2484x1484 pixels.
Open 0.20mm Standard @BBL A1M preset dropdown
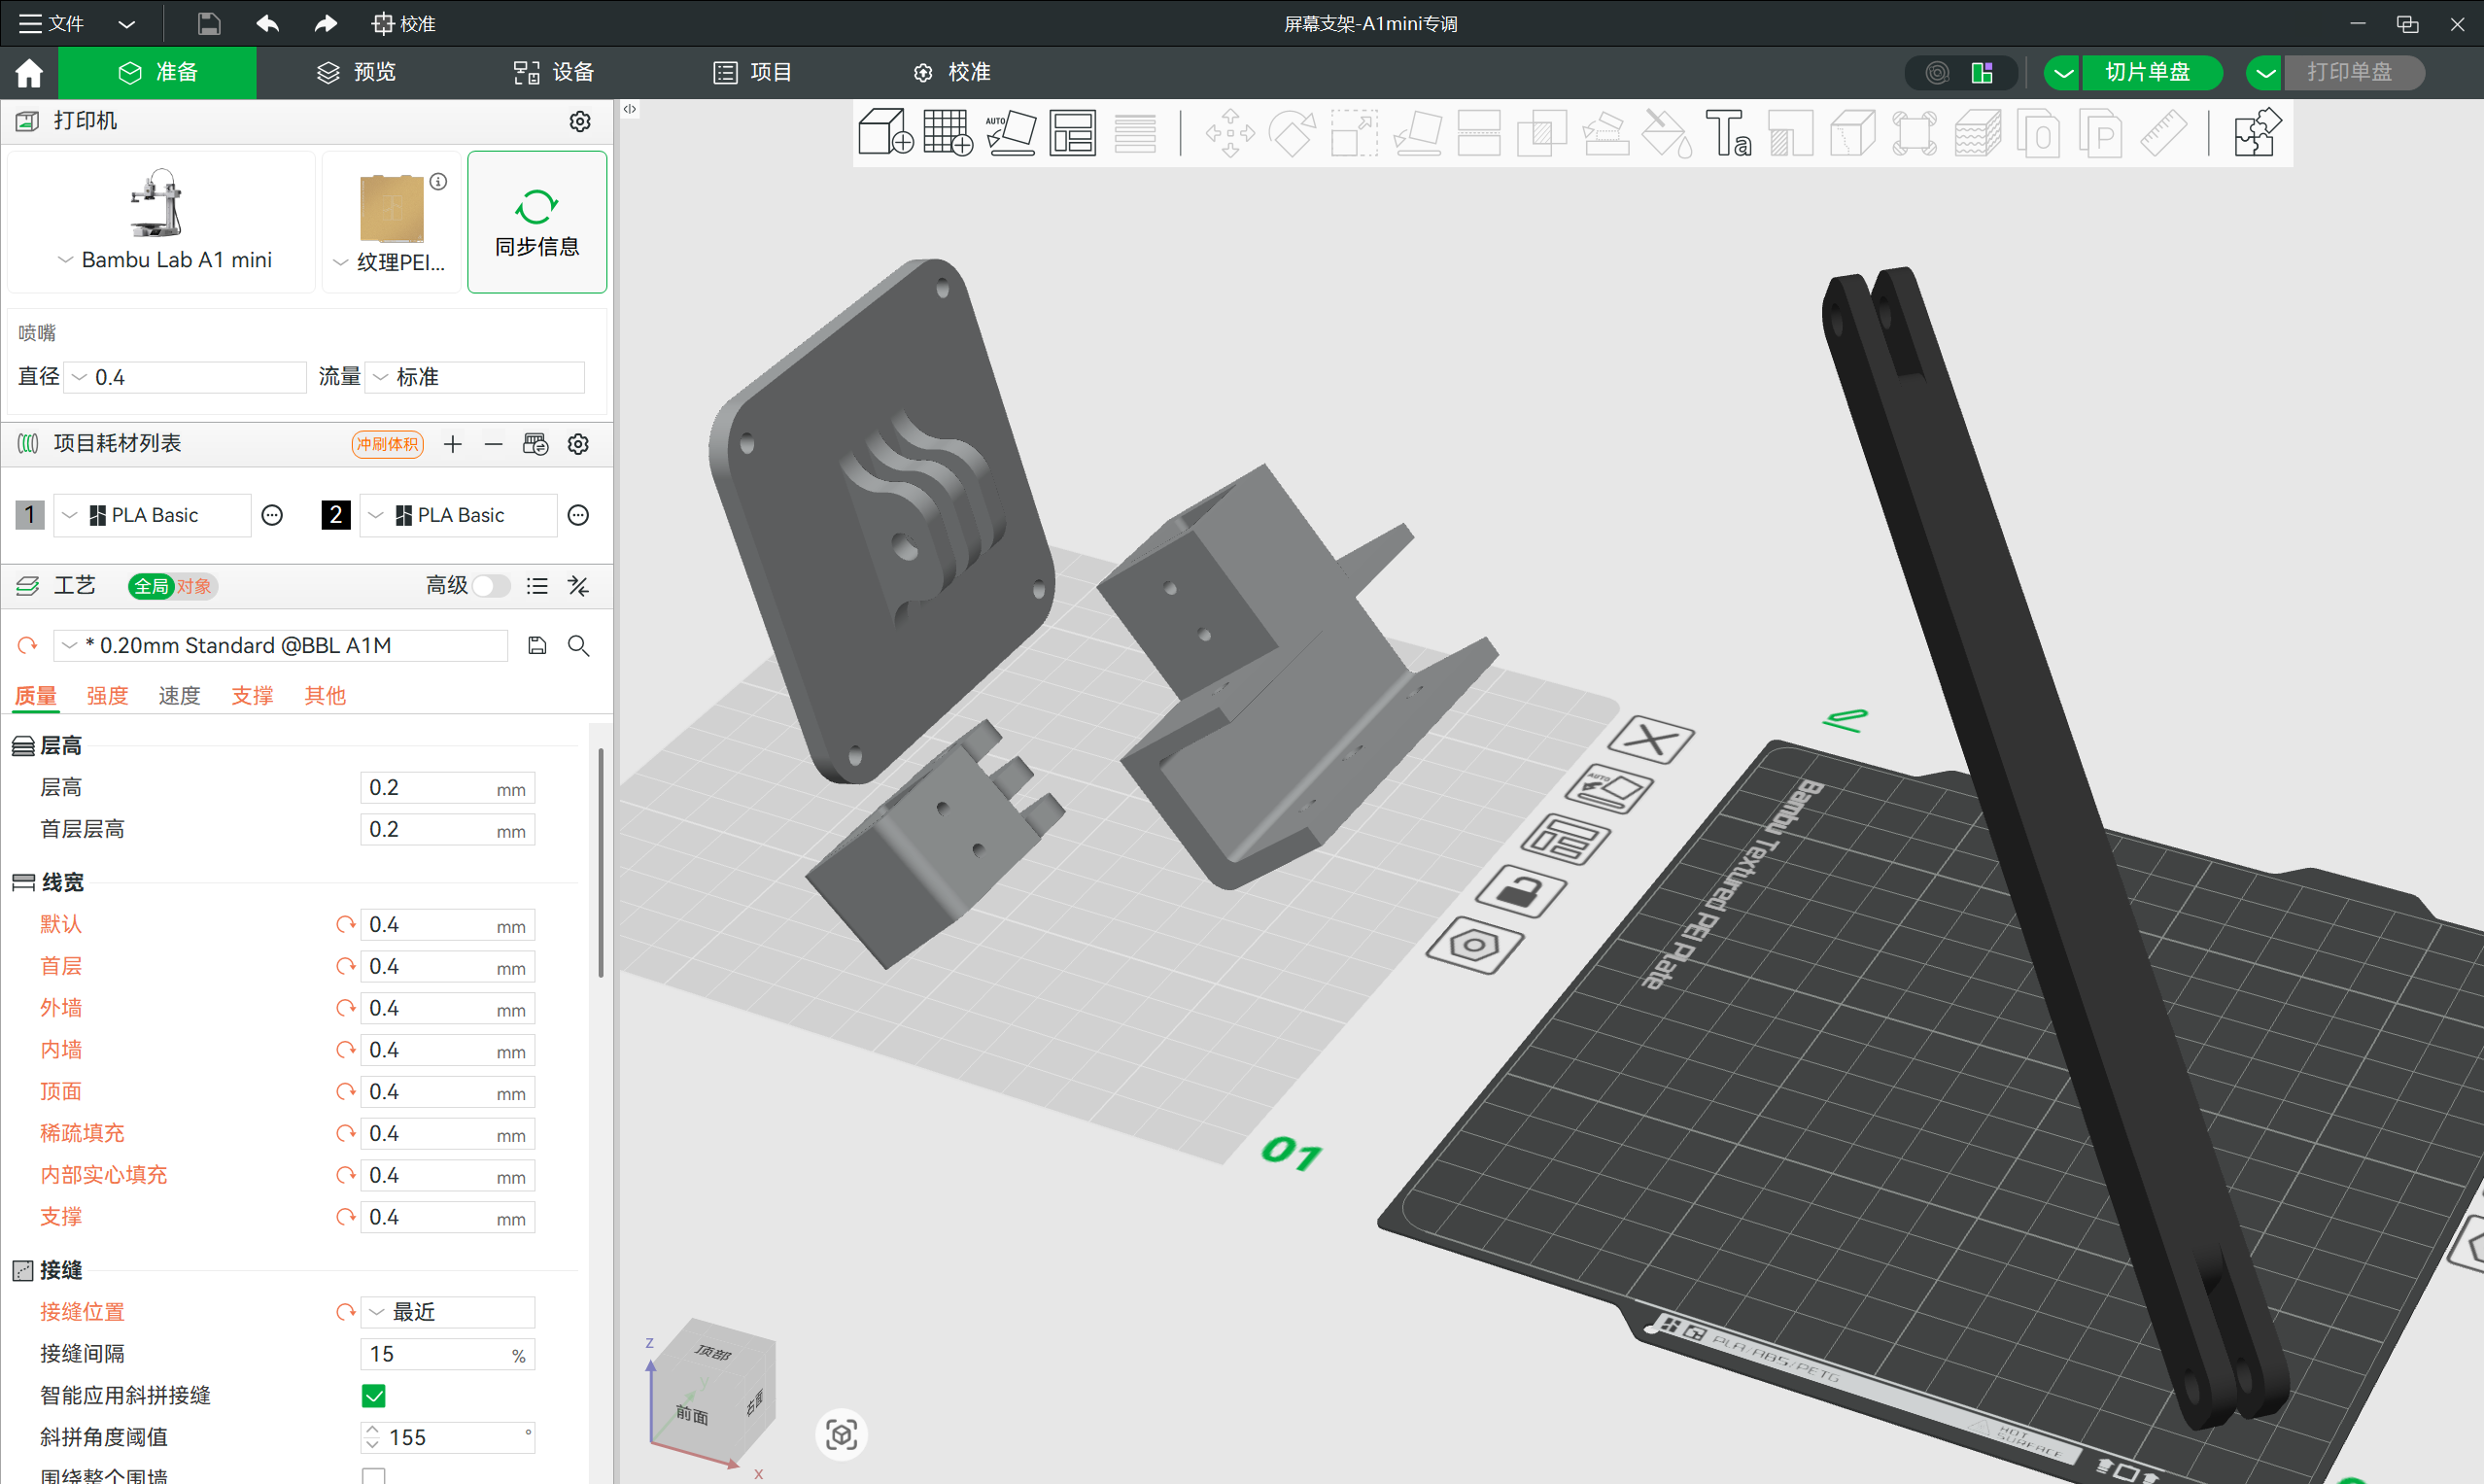click(x=280, y=646)
